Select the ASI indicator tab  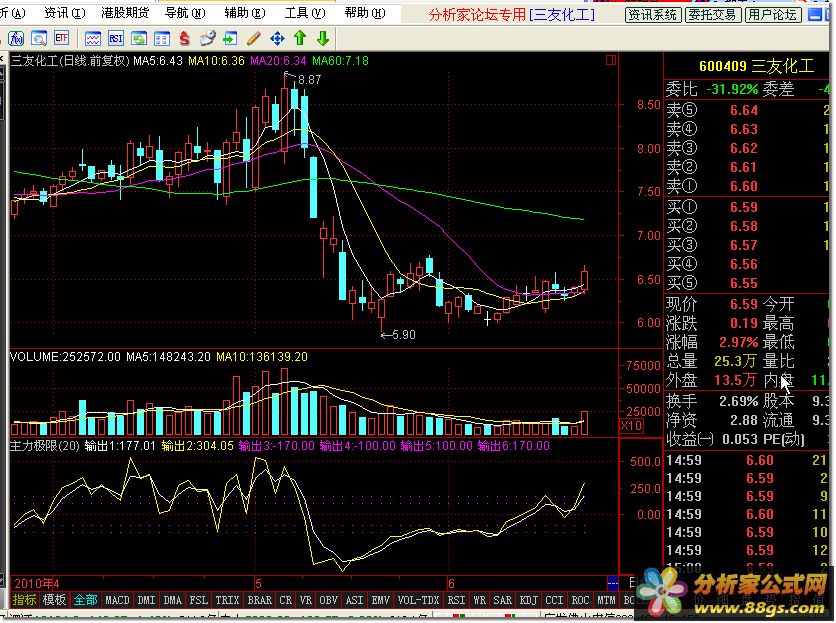355,600
